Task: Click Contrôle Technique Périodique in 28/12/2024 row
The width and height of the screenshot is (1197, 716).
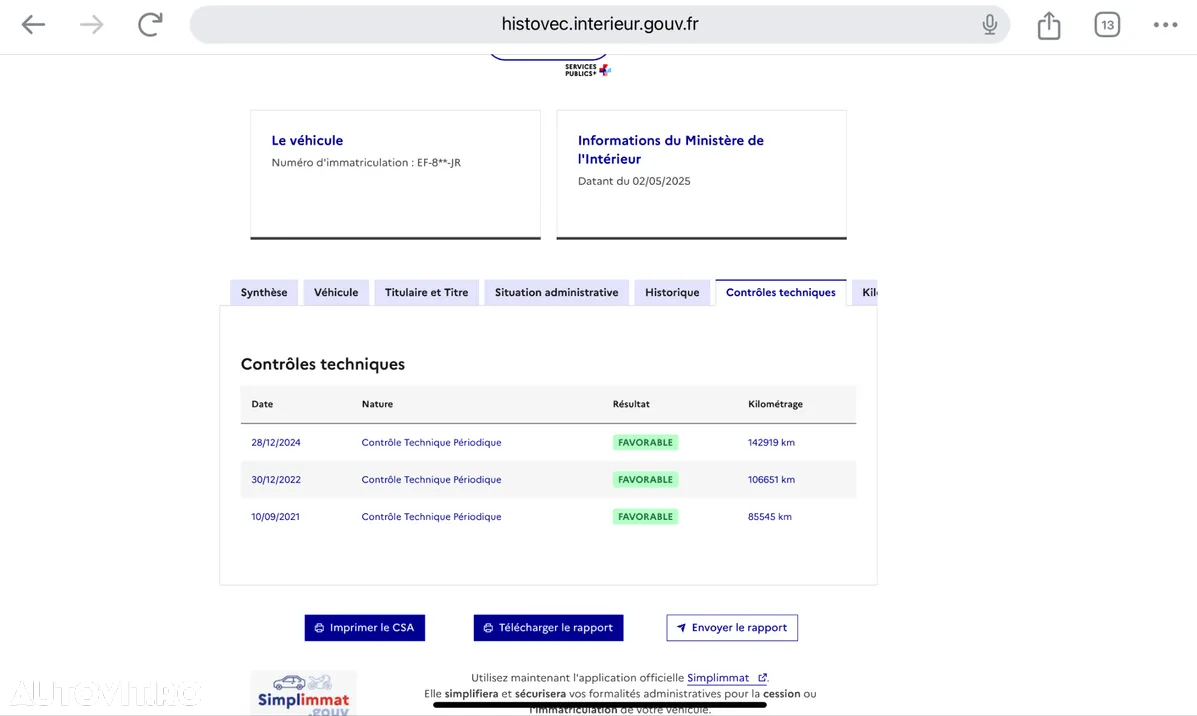Action: 431,442
